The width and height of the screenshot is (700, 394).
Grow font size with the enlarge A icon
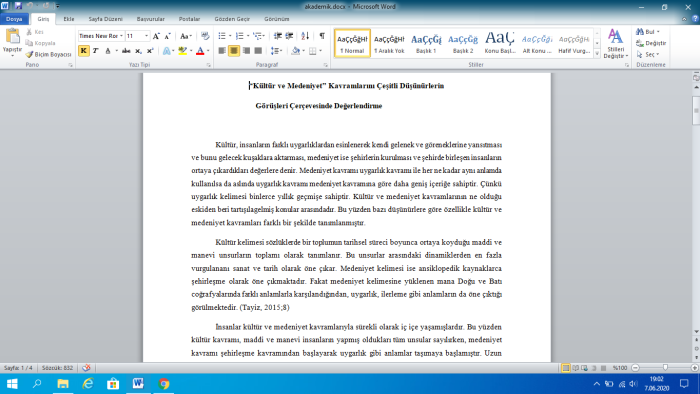click(156, 36)
